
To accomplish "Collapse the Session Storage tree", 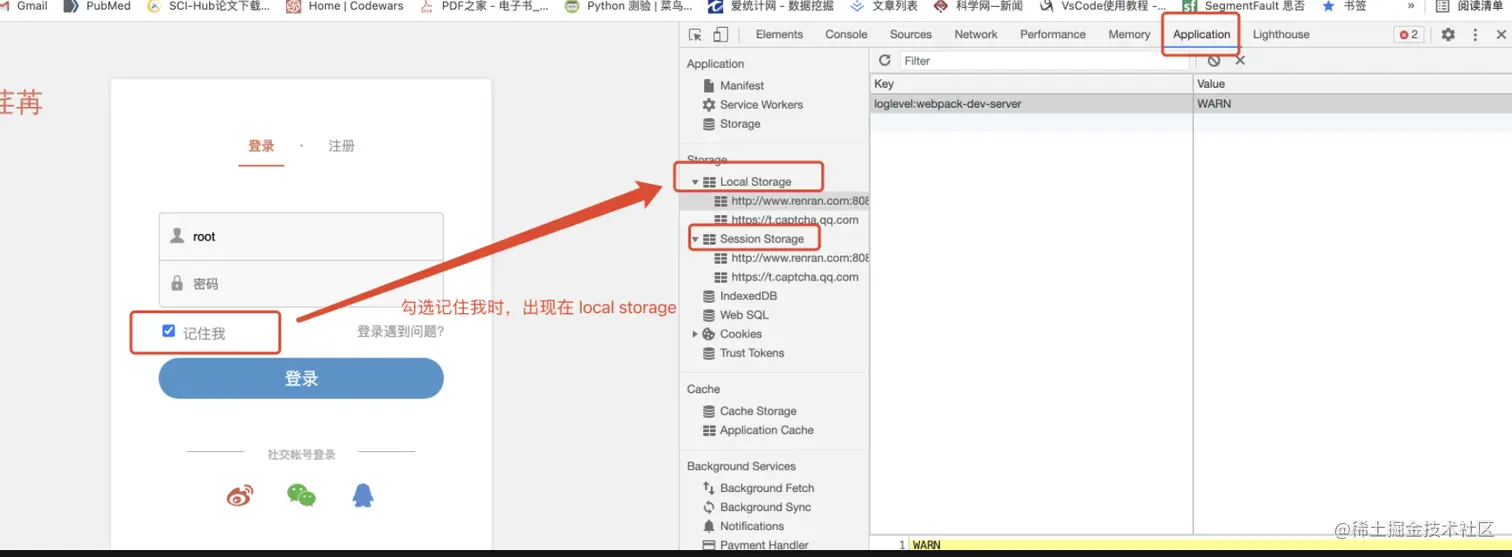I will coord(695,239).
